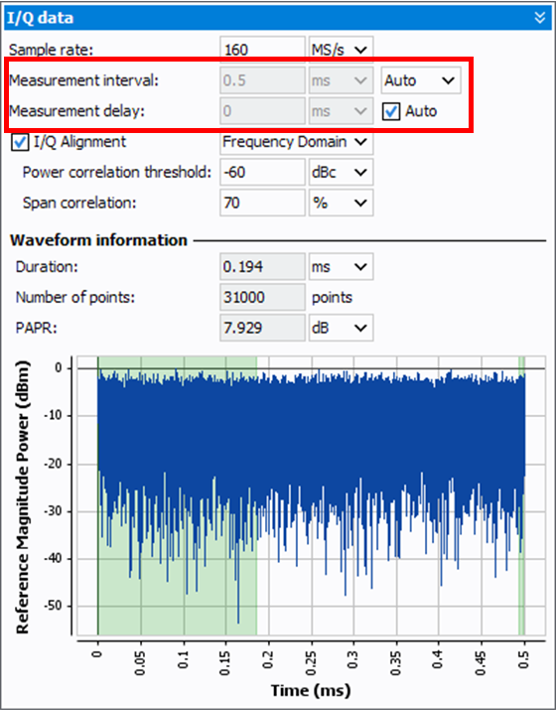The width and height of the screenshot is (556, 710).
Task: Open the Frequency Domain alignment dropdown
Action: pyautogui.click(x=297, y=142)
